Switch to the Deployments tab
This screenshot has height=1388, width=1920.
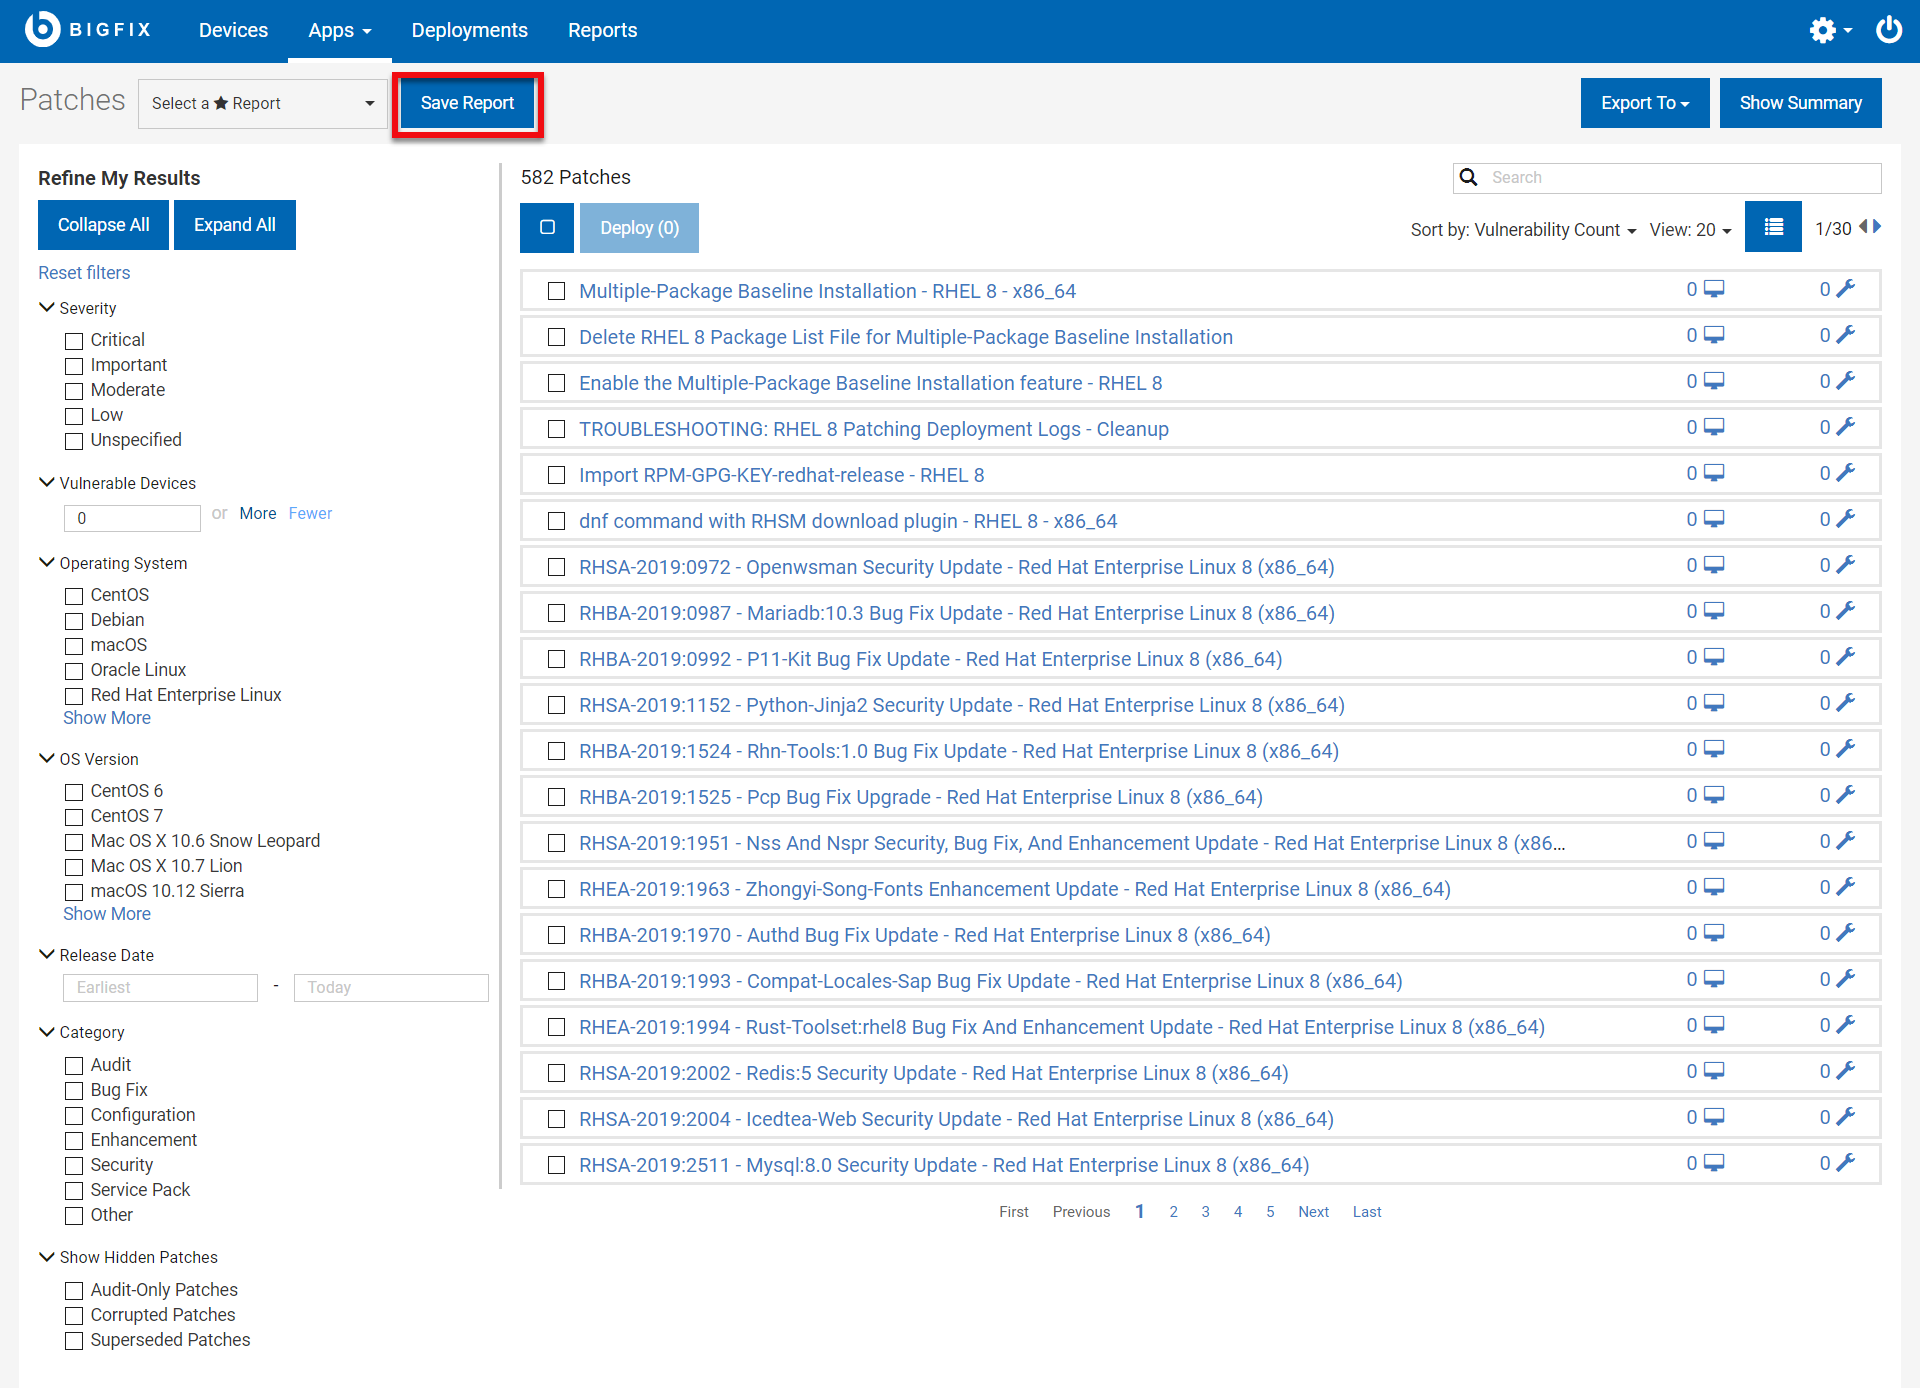coord(469,30)
